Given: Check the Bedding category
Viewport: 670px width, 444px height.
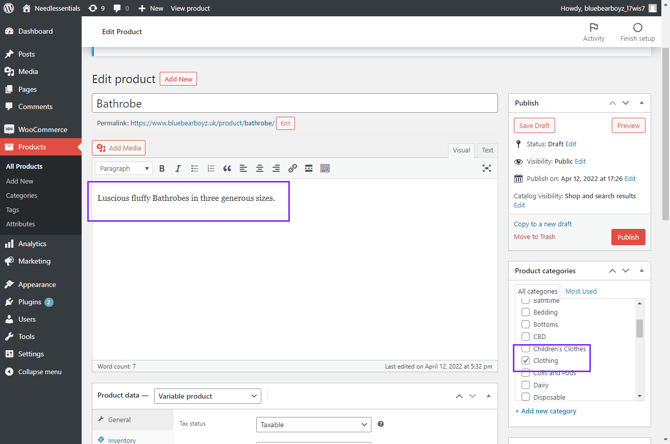Looking at the screenshot, I should (x=526, y=312).
